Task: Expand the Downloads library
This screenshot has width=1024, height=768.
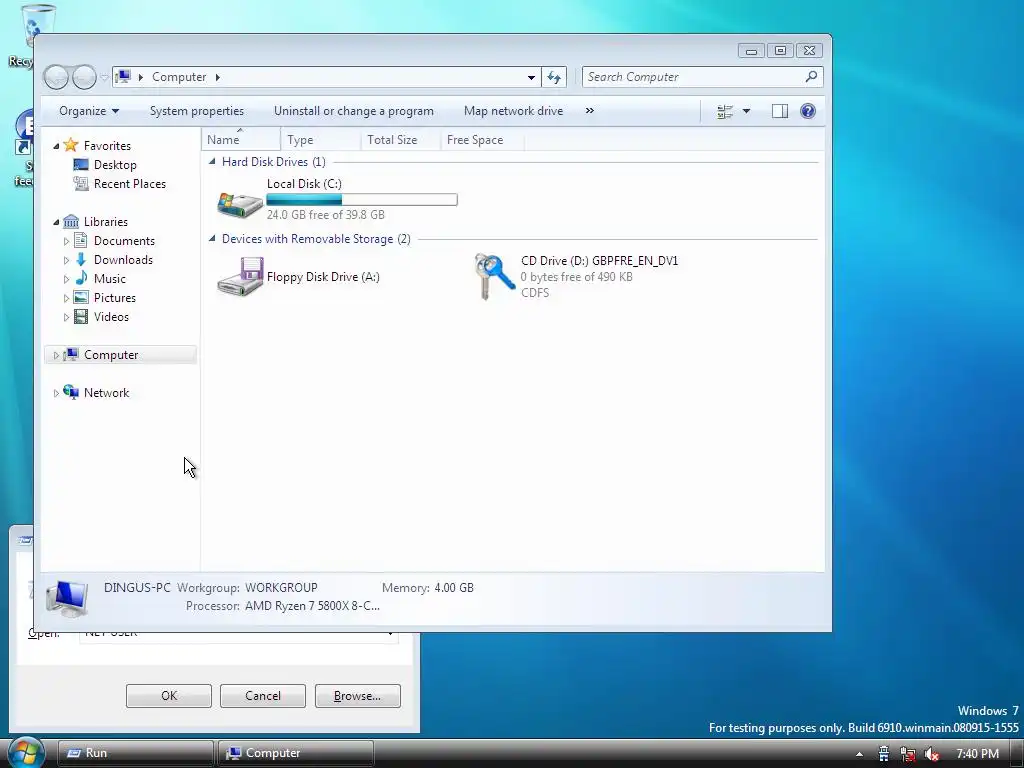Action: coord(66,261)
